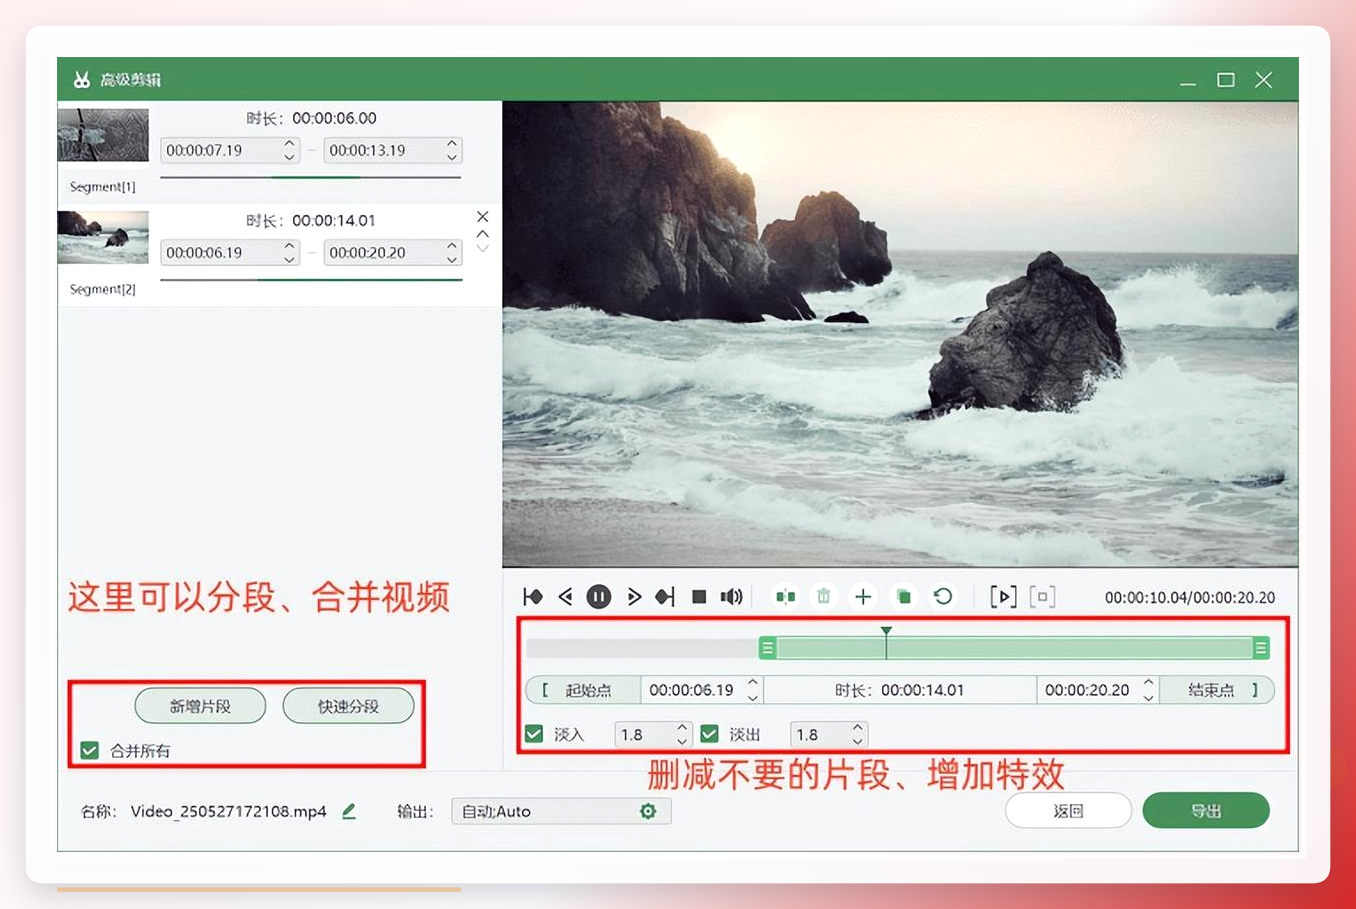
Task: Click the split segment icon
Action: [786, 597]
